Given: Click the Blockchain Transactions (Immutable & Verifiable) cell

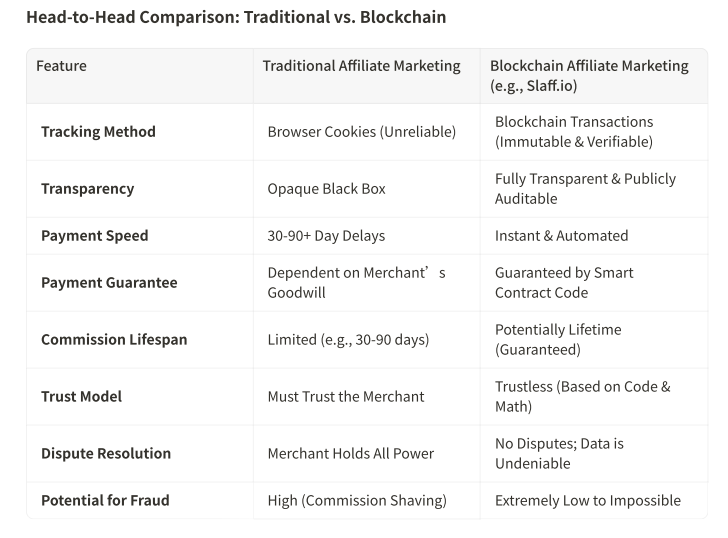Looking at the screenshot, I should point(574,132).
